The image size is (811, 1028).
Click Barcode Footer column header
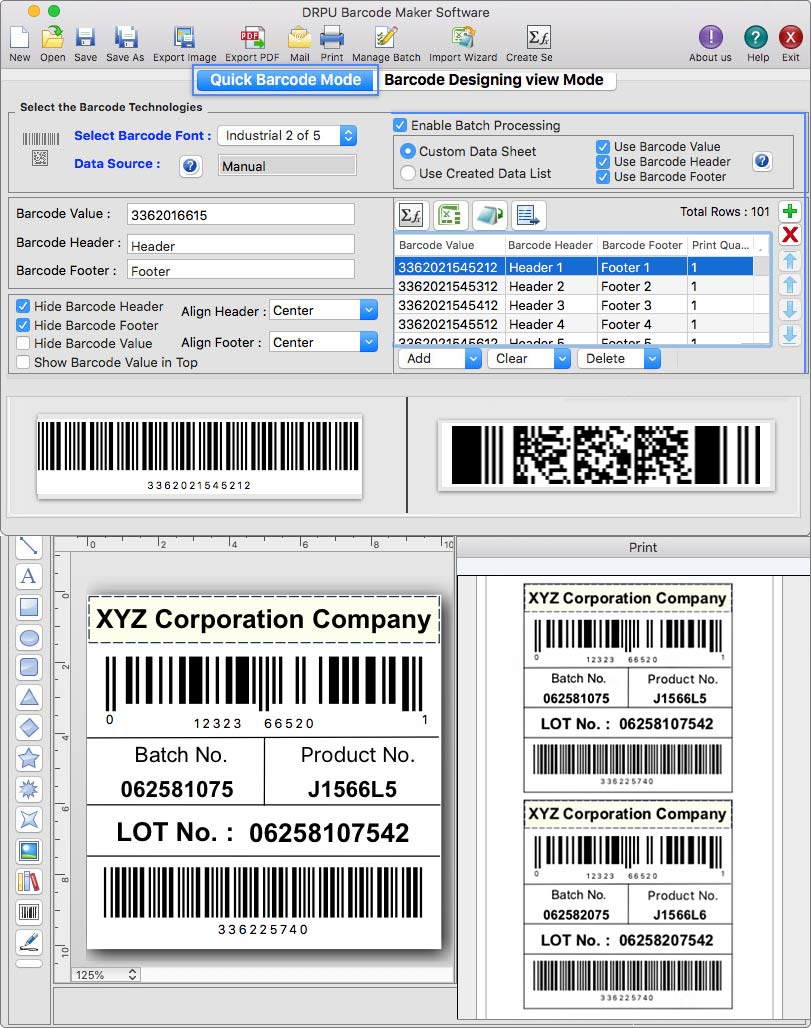pos(642,245)
